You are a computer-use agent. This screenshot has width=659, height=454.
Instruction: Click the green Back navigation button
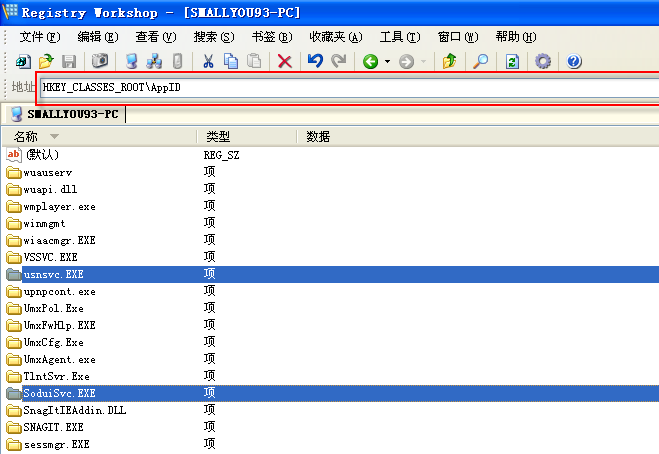tap(370, 62)
